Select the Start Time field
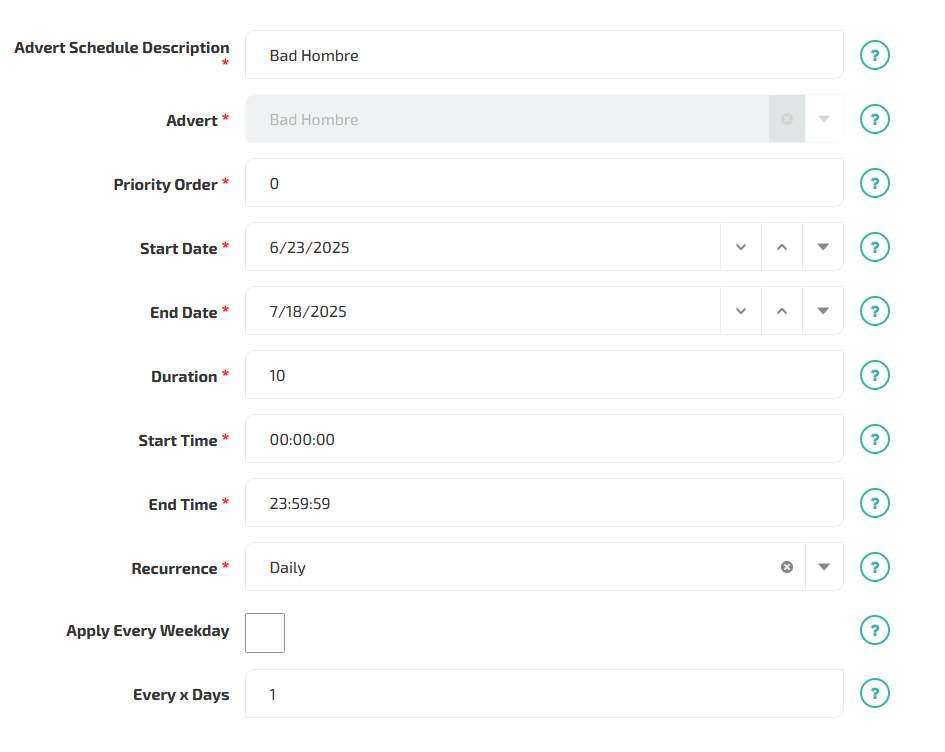Image resolution: width=945 pixels, height=752 pixels. [x=544, y=439]
